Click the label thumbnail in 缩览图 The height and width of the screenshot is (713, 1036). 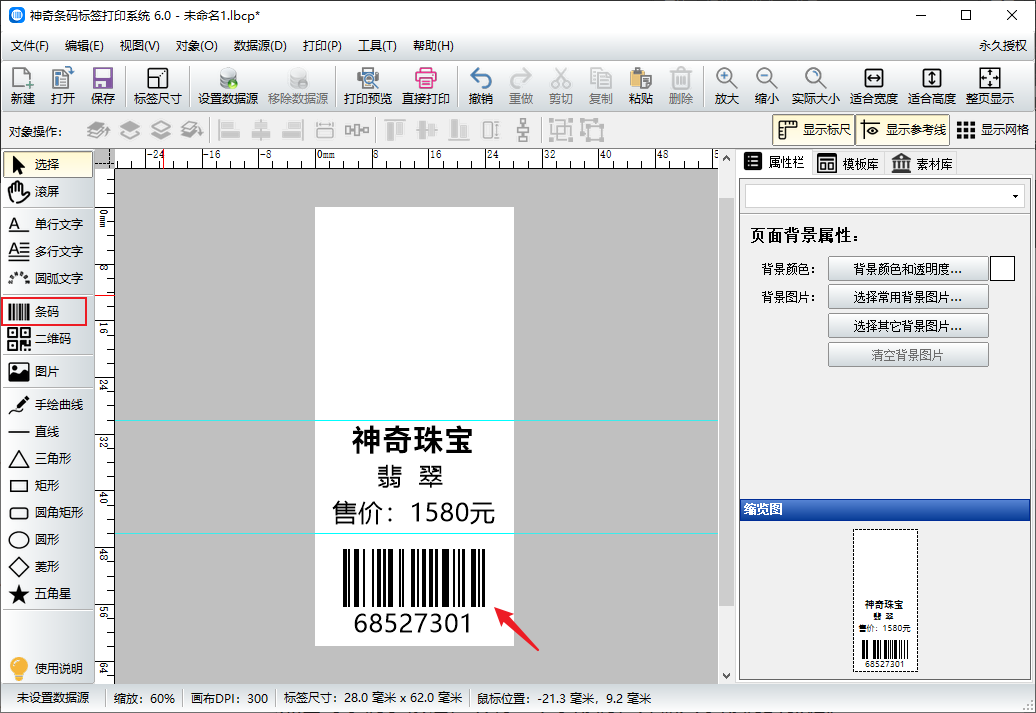(x=885, y=600)
